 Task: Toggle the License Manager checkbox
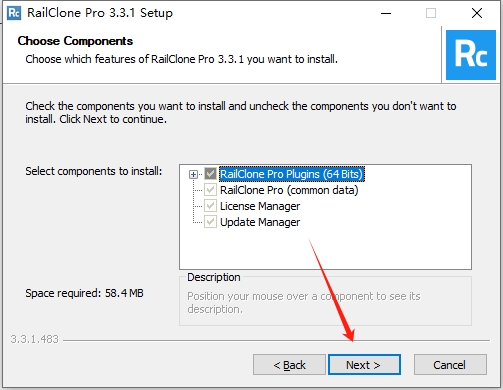coord(210,206)
